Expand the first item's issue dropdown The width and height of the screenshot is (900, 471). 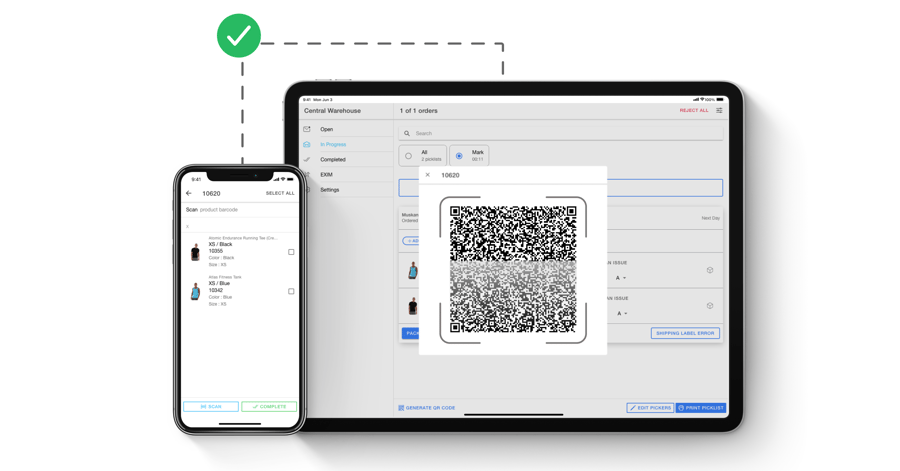pos(622,278)
